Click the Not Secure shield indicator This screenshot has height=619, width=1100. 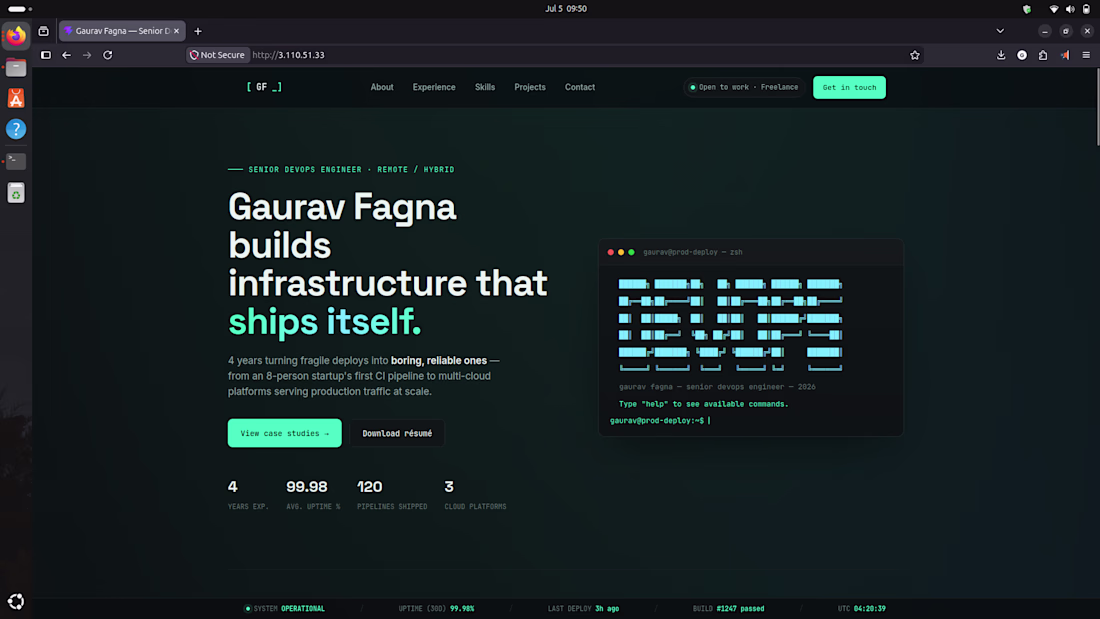coord(217,55)
